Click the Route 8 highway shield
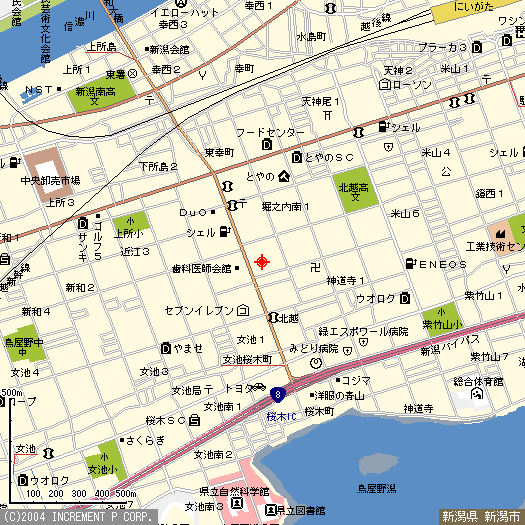The height and width of the screenshot is (525, 525). tap(278, 395)
